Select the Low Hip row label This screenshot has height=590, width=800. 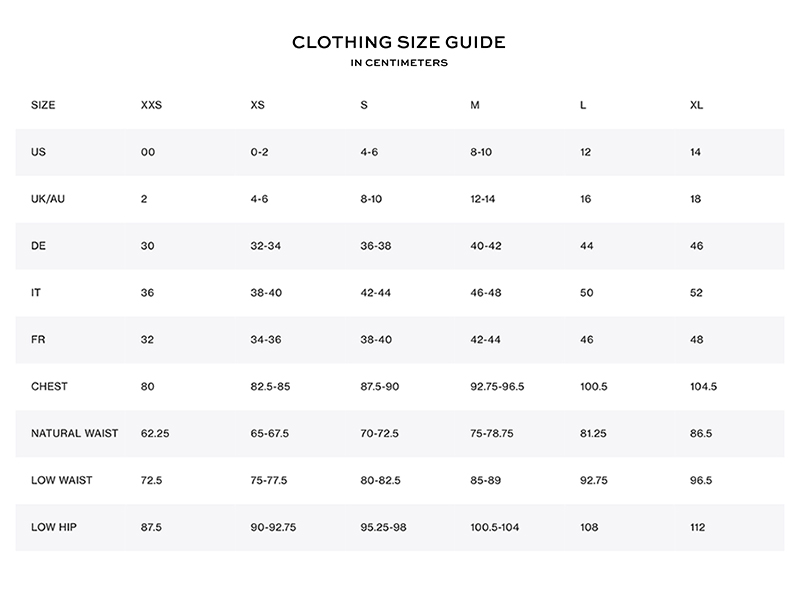pyautogui.click(x=52, y=527)
